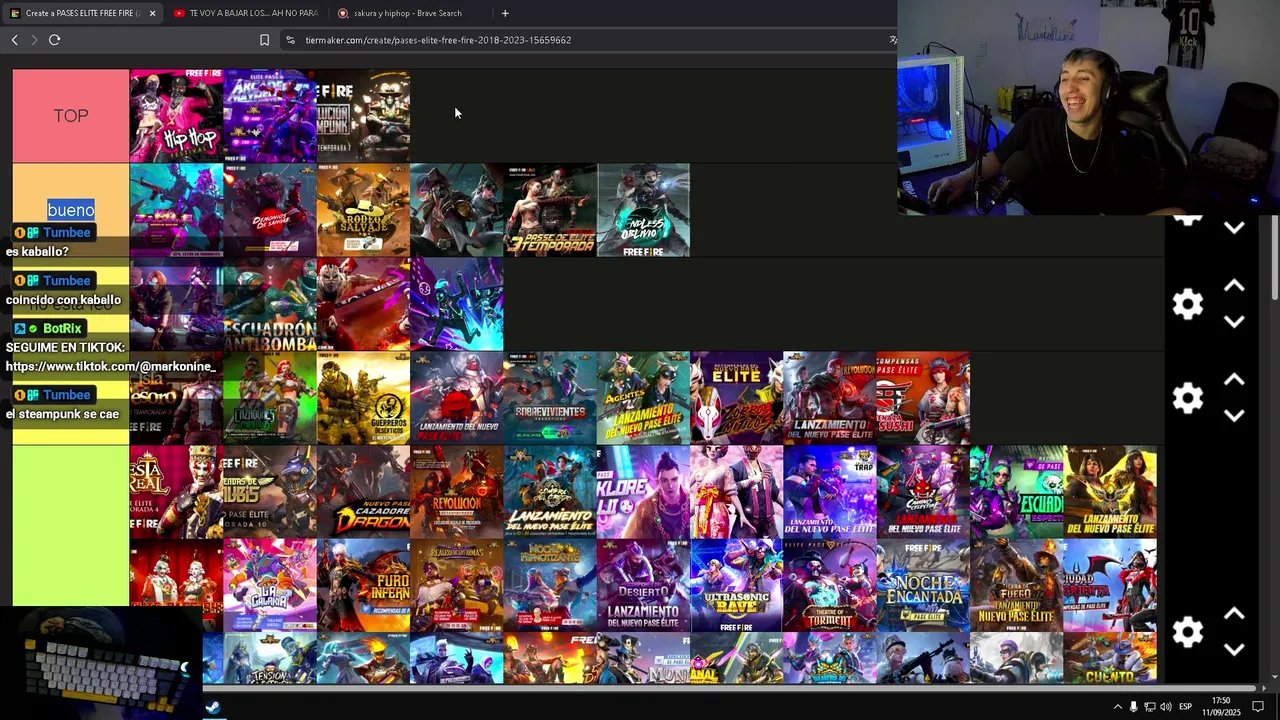This screenshot has height=720, width=1280.
Task: Open settings gear for the Guerreros Desérticos row
Action: pos(1187,398)
